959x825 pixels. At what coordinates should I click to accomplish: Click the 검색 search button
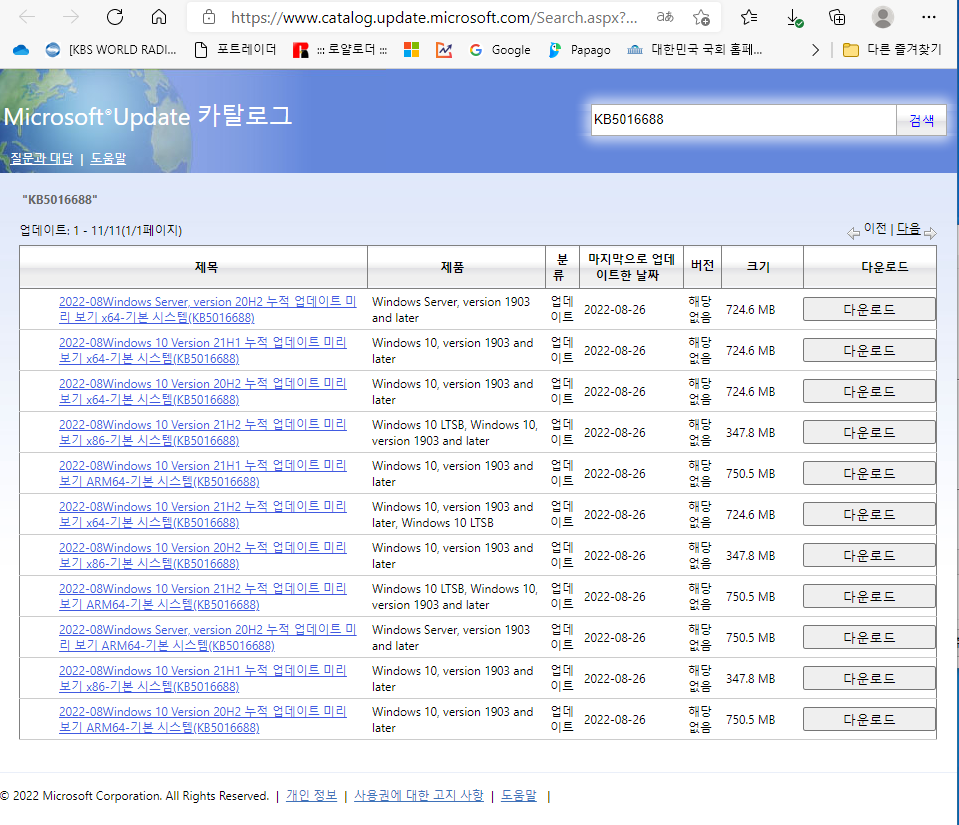921,120
